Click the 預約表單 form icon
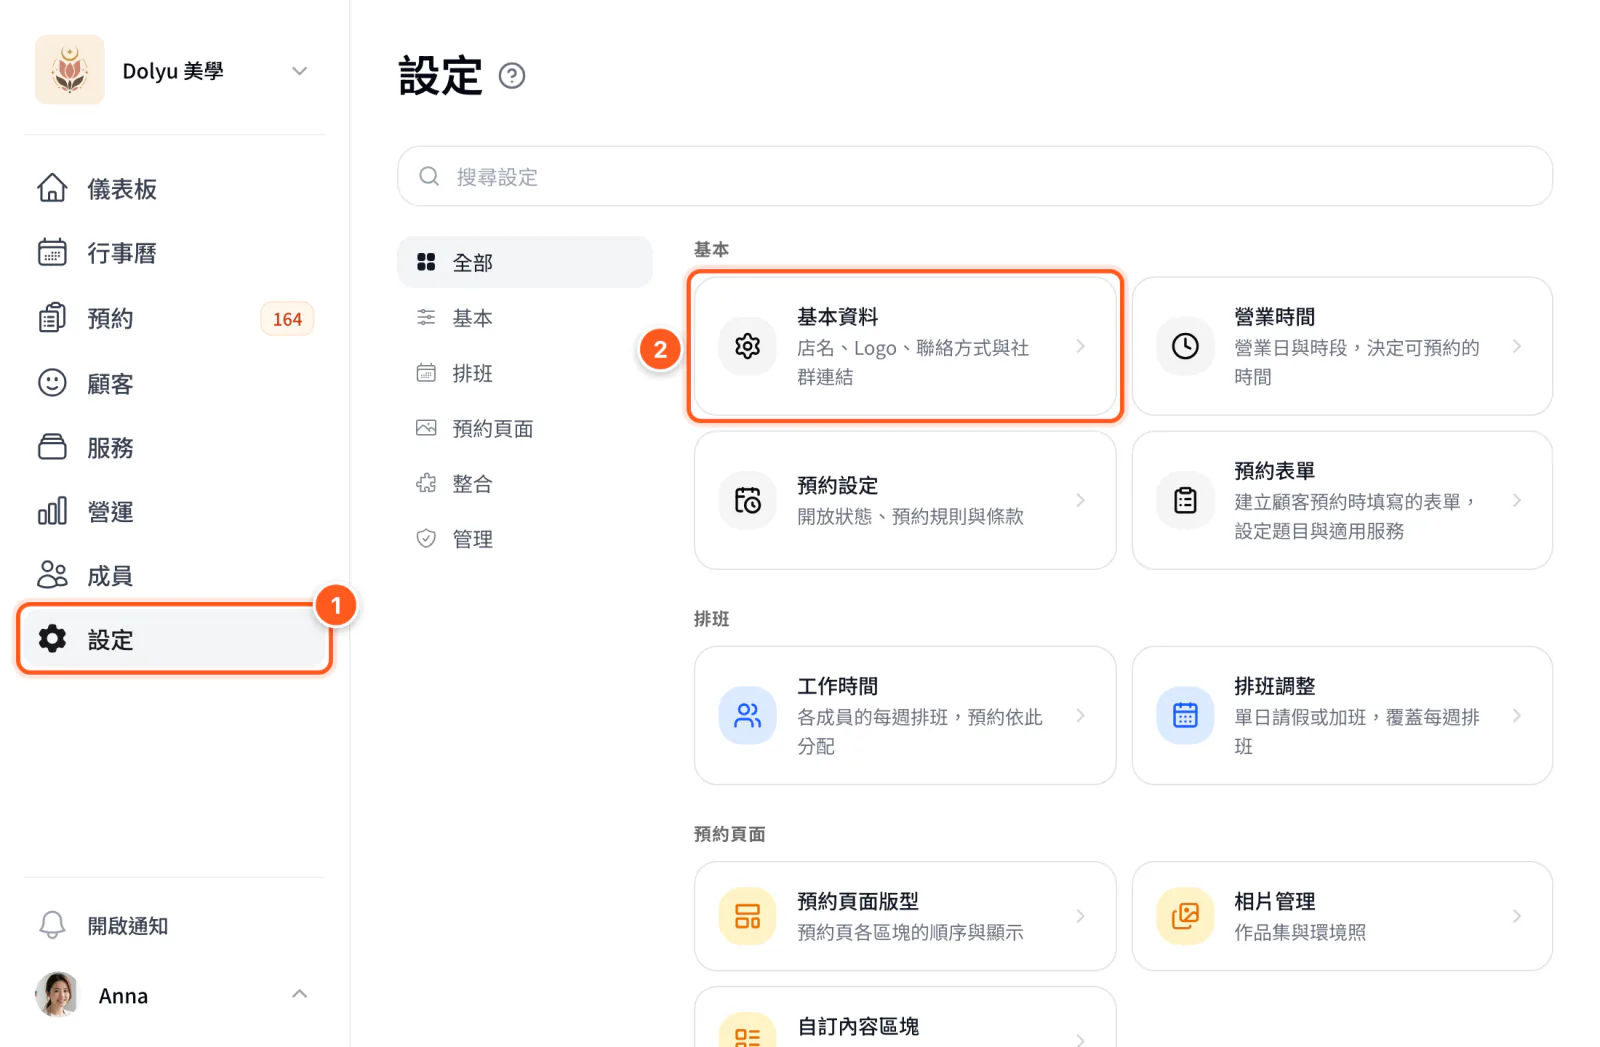This screenshot has height=1047, width=1600. pyautogui.click(x=1185, y=500)
